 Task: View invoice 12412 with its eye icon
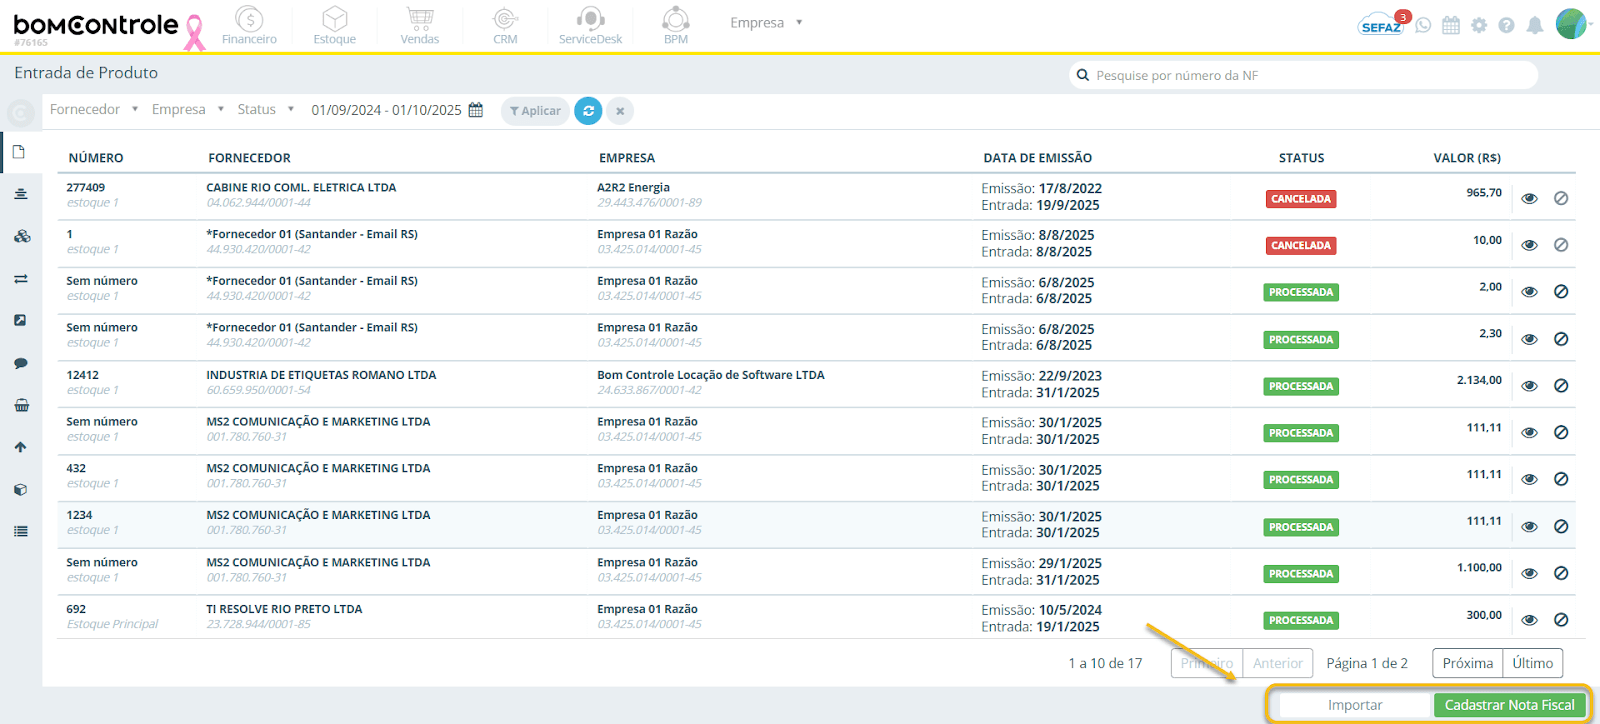click(x=1529, y=386)
